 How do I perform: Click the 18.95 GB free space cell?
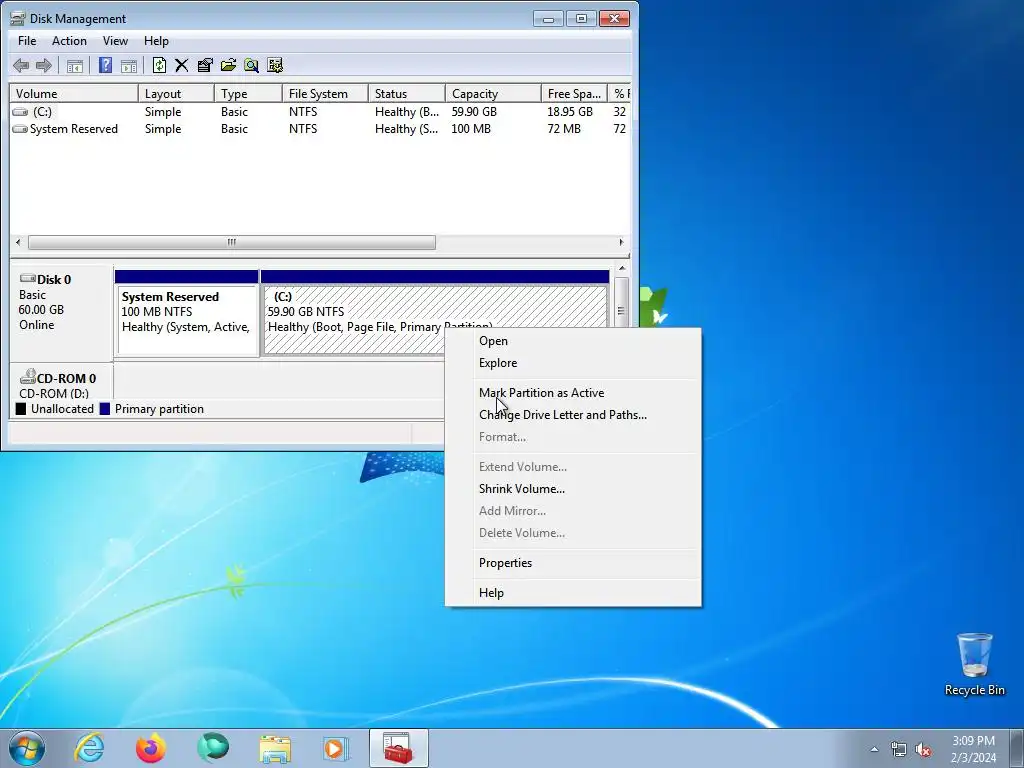coord(570,112)
